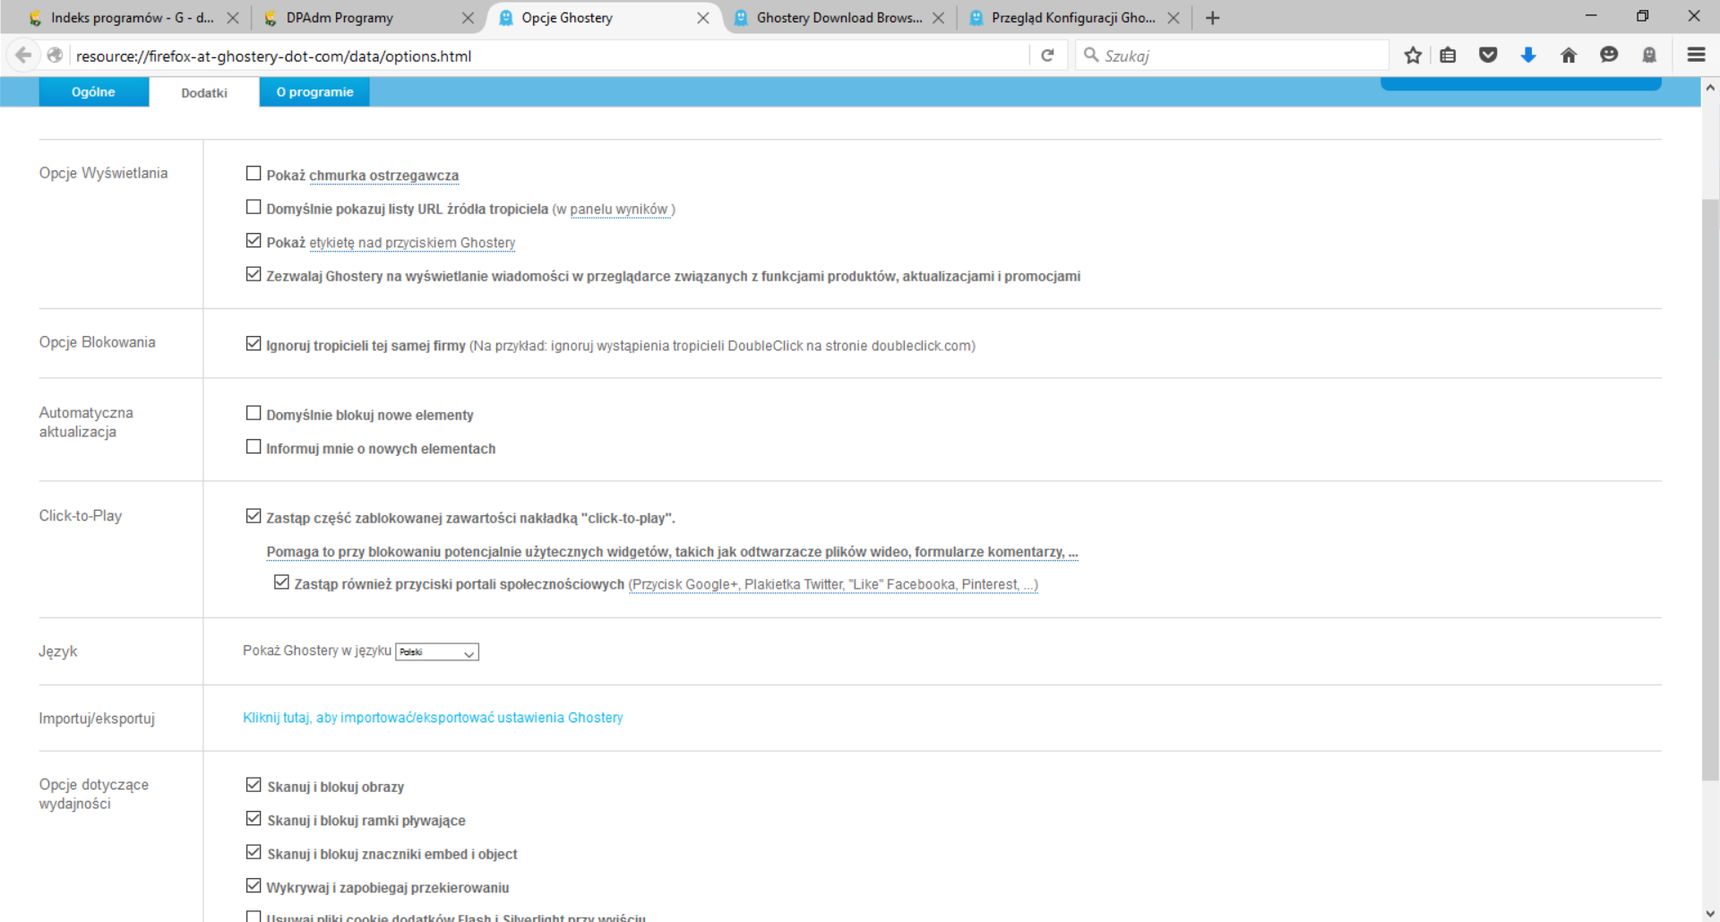Click the search magnifier icon
Viewport: 1720px width, 922px height.
(x=1091, y=55)
